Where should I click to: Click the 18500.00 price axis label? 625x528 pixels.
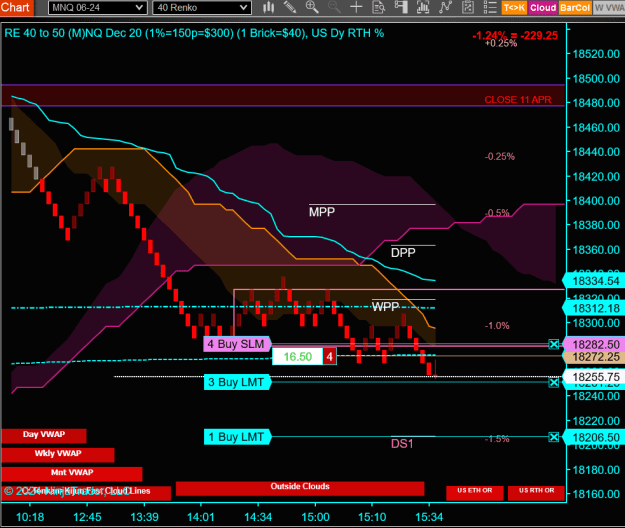[x=596, y=79]
